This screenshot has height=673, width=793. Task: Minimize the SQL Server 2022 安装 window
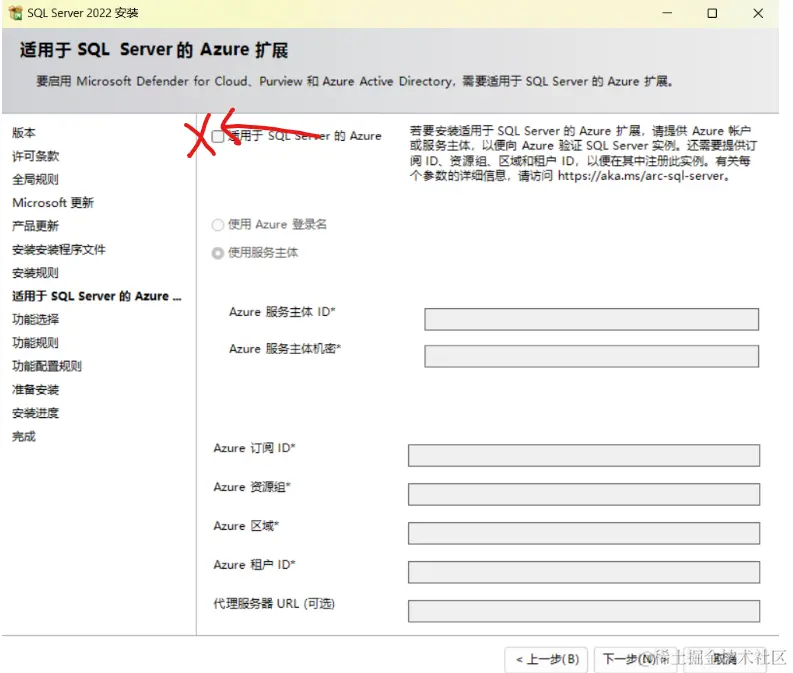click(668, 13)
